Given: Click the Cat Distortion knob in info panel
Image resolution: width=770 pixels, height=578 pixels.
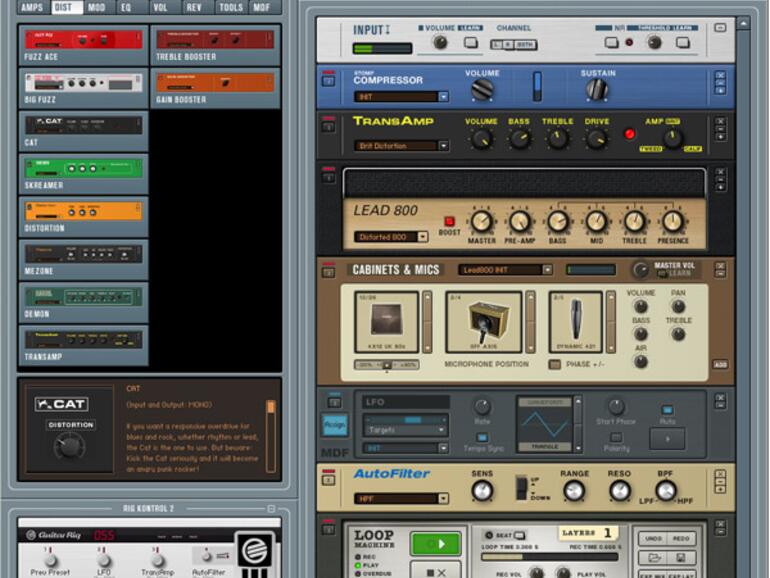Looking at the screenshot, I should pos(70,446).
